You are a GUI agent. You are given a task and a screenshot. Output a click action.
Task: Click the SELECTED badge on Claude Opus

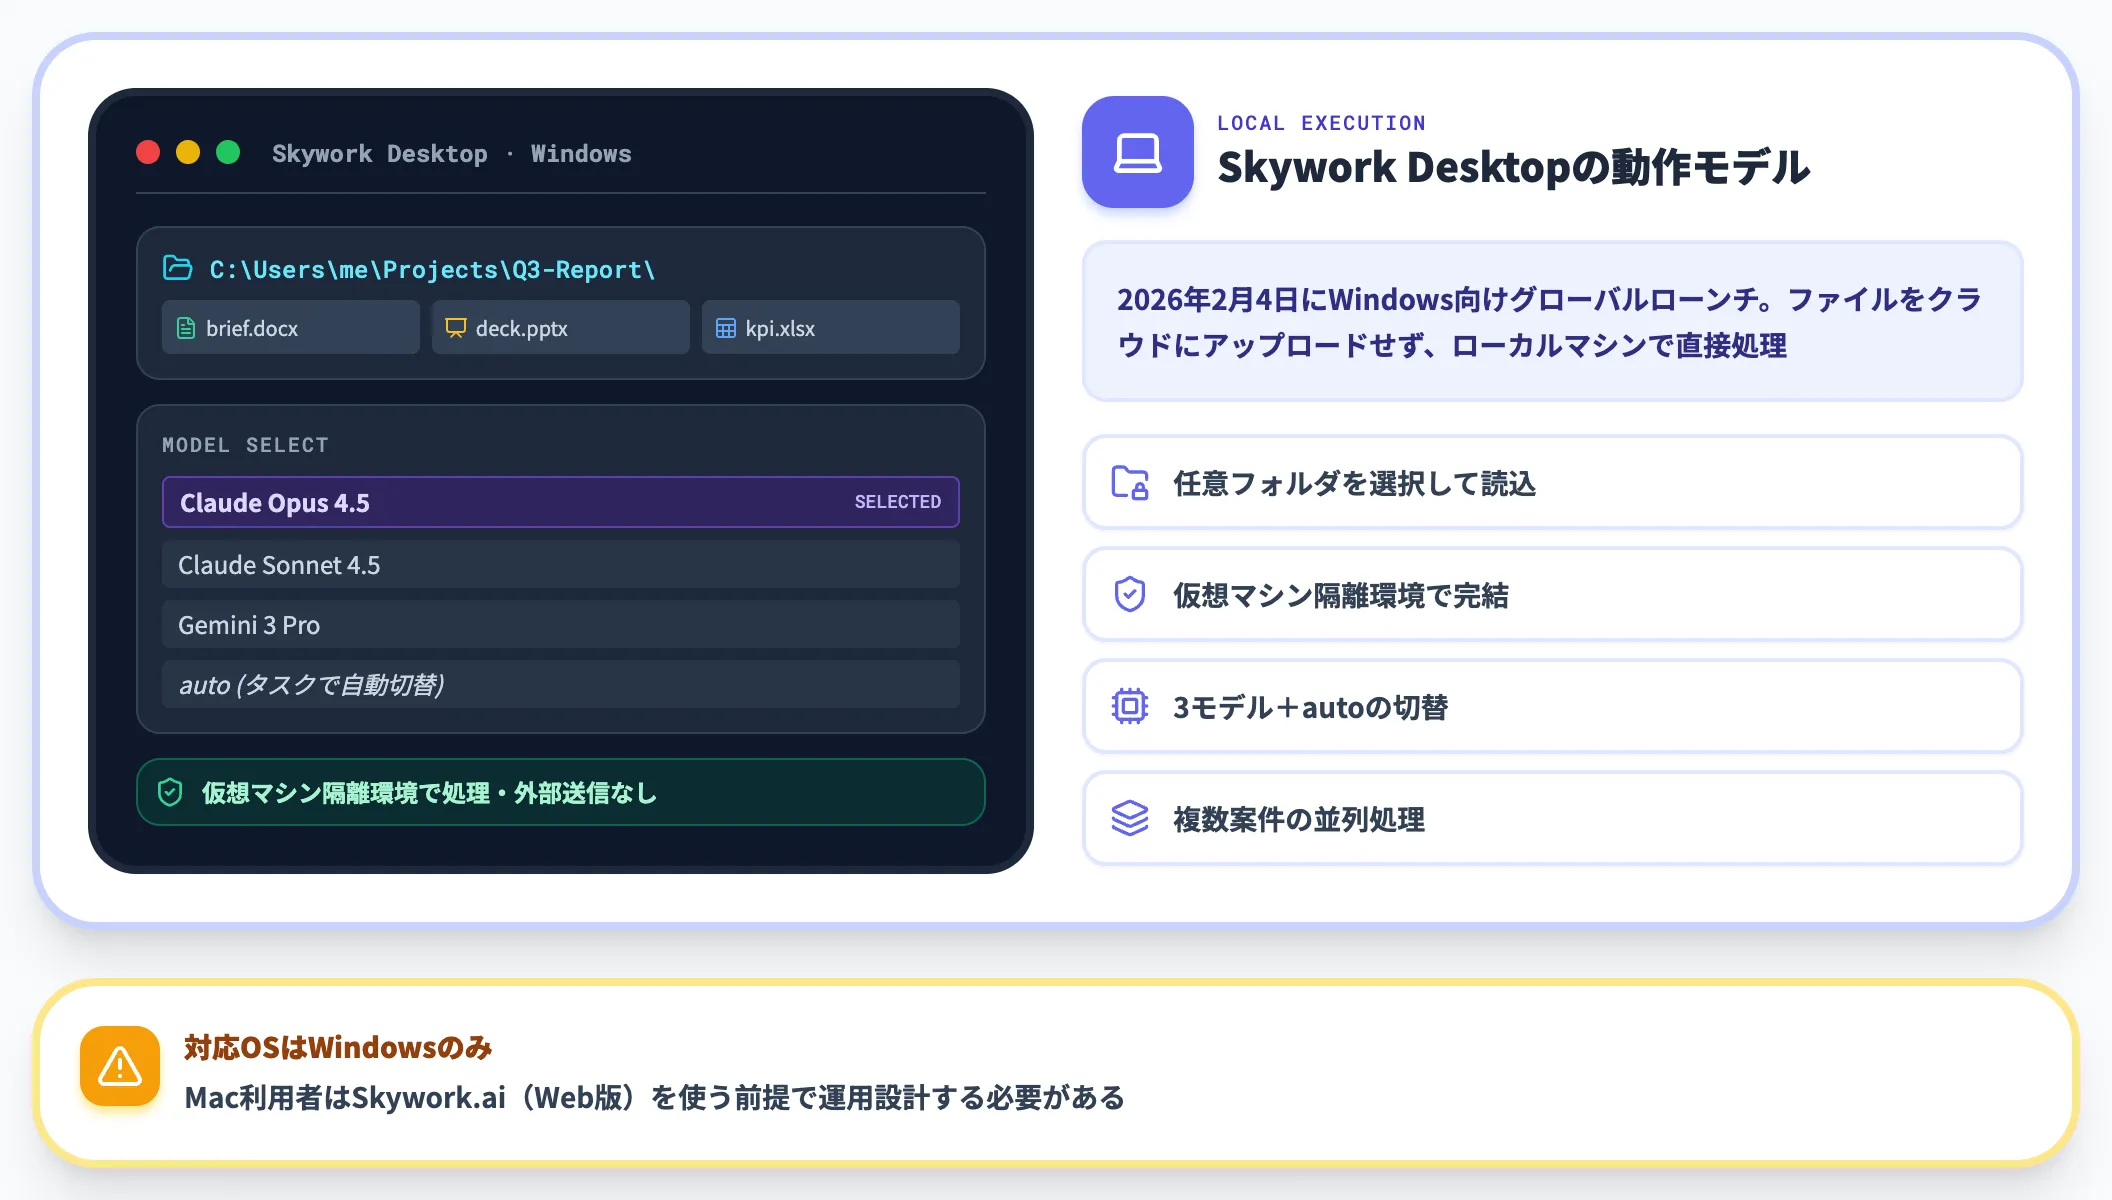[898, 502]
